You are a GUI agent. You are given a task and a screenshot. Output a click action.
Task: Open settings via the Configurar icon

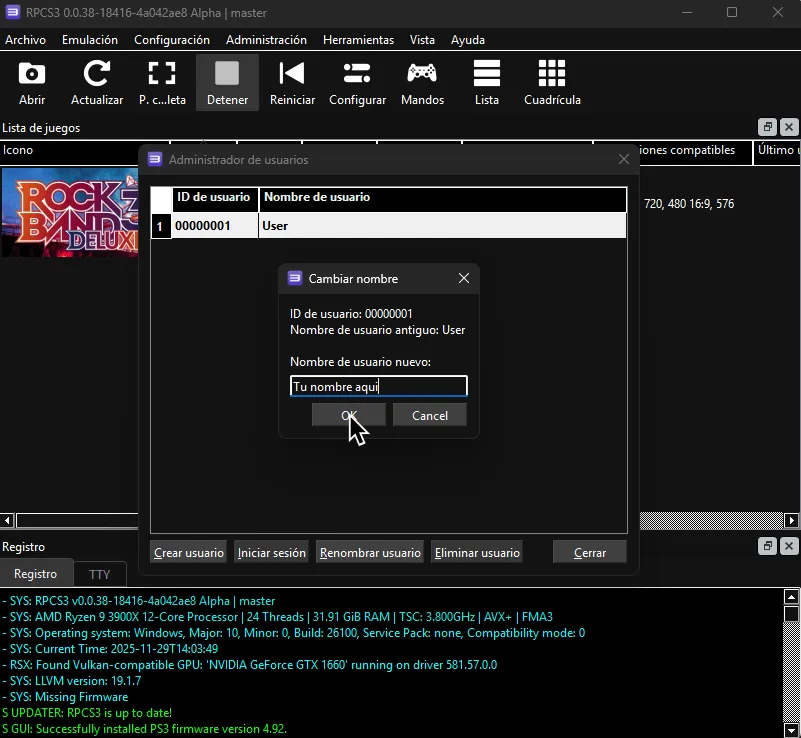coord(357,80)
